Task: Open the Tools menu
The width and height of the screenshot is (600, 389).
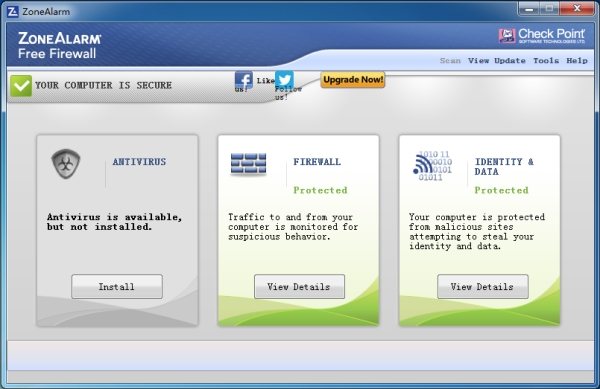Action: click(546, 60)
